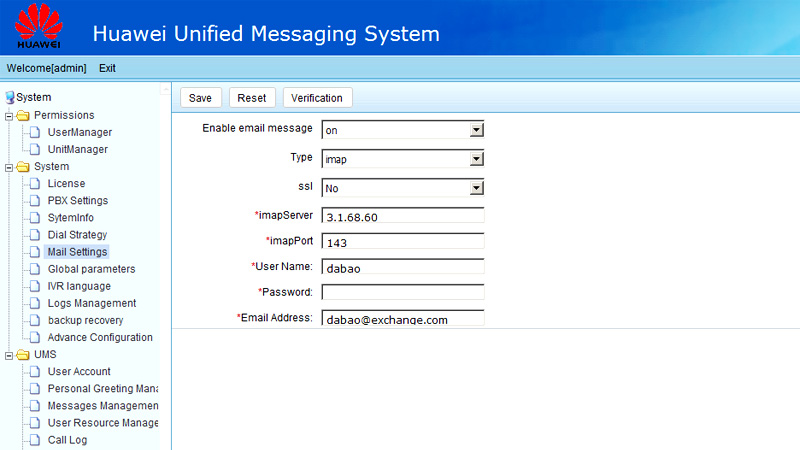The image size is (800, 450).
Task: Click the page icon beside Logs Management
Action: pos(35,303)
